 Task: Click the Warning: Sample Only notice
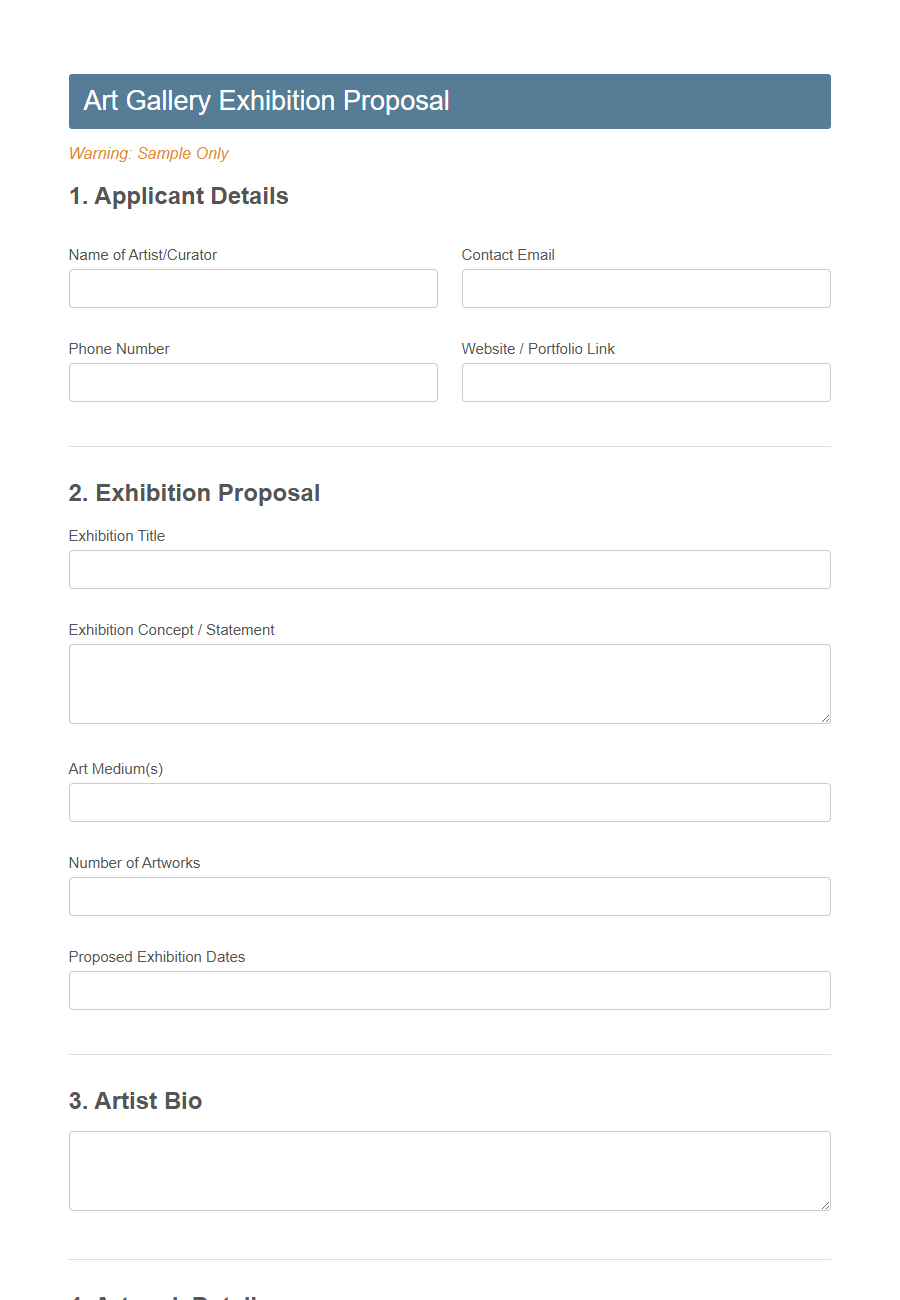point(148,154)
